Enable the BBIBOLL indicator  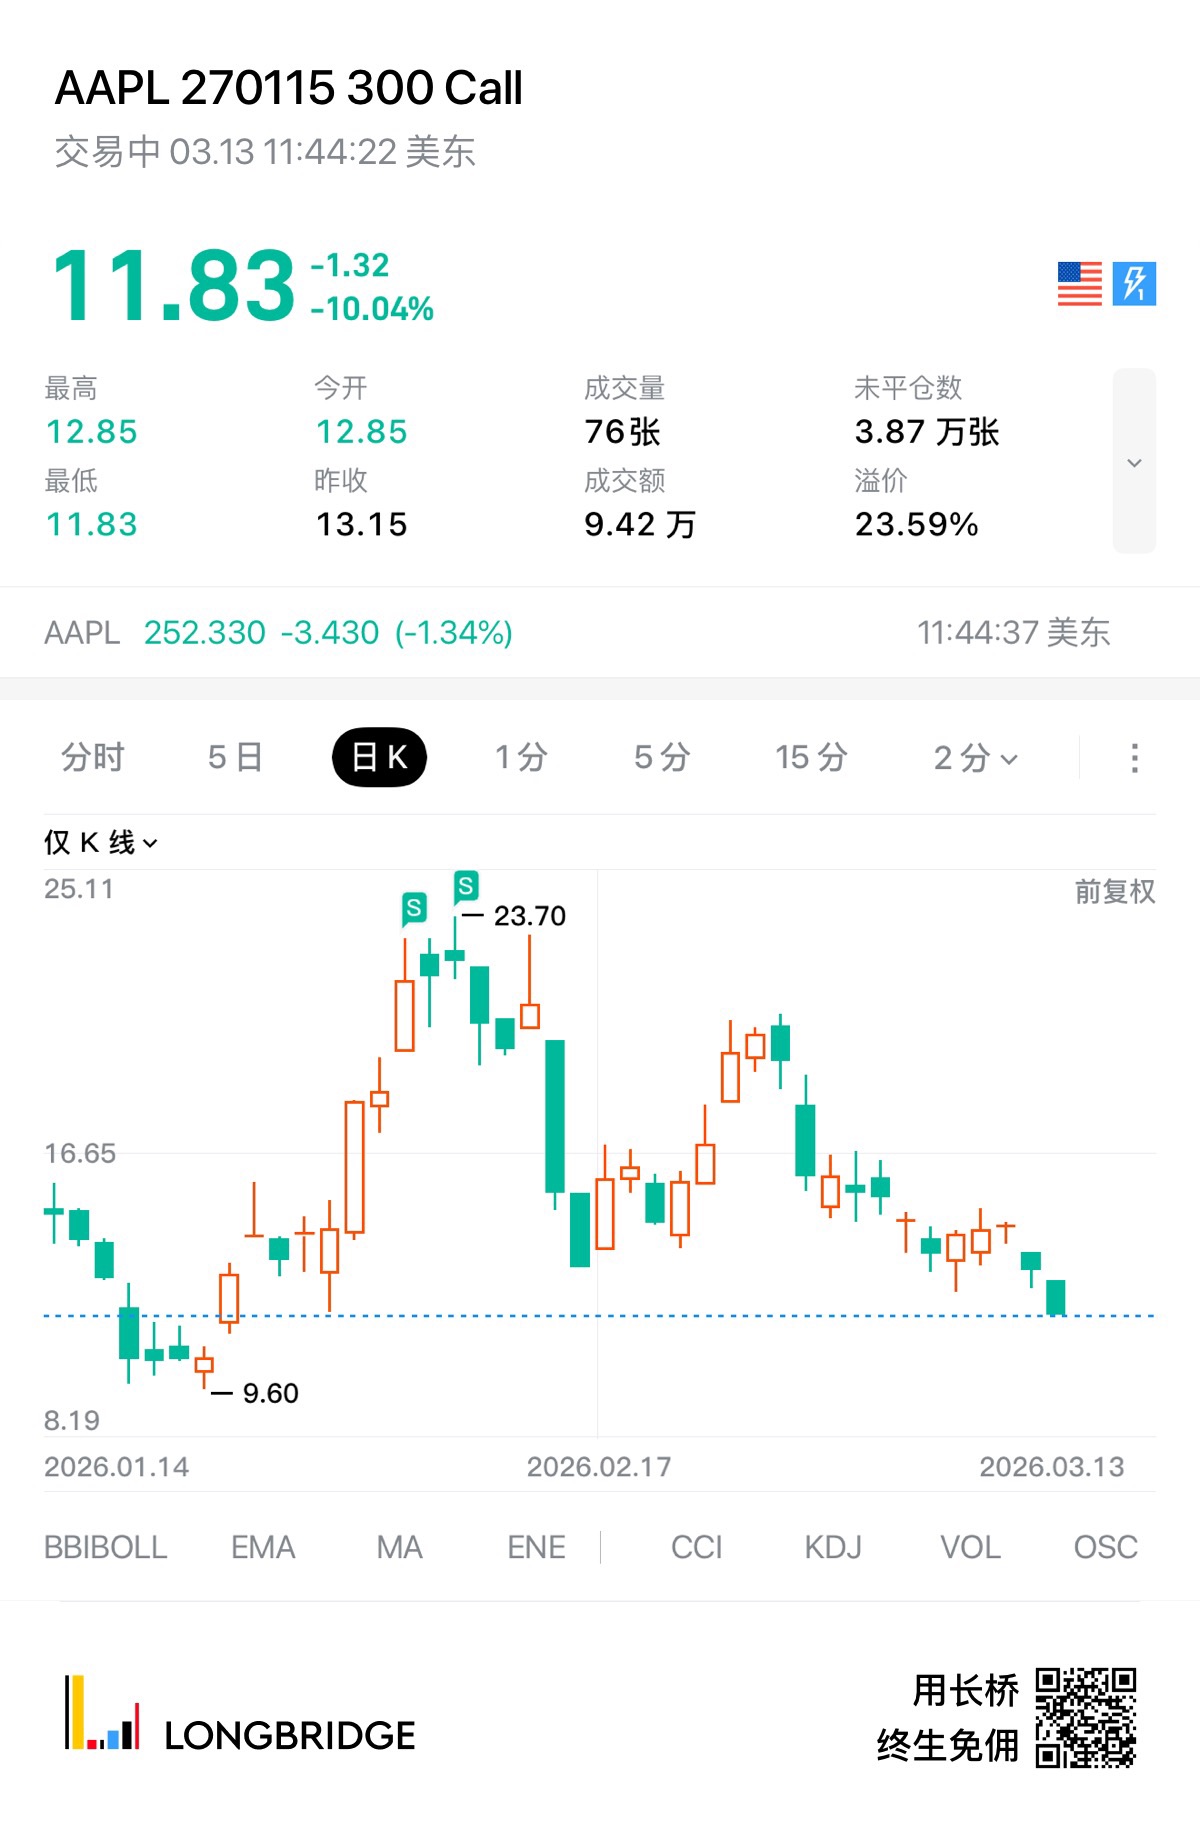pyautogui.click(x=105, y=1548)
